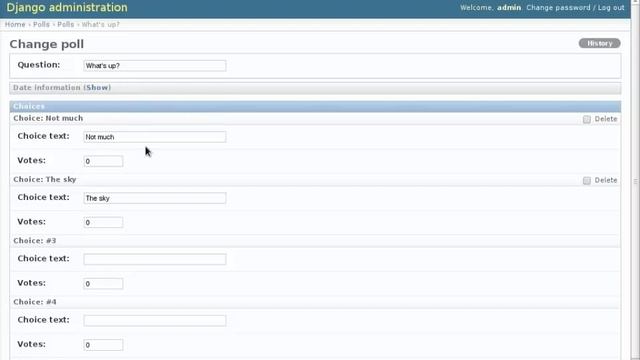640x360 pixels.
Task: Open the first Polls breadcrumb link
Action: [x=41, y=24]
